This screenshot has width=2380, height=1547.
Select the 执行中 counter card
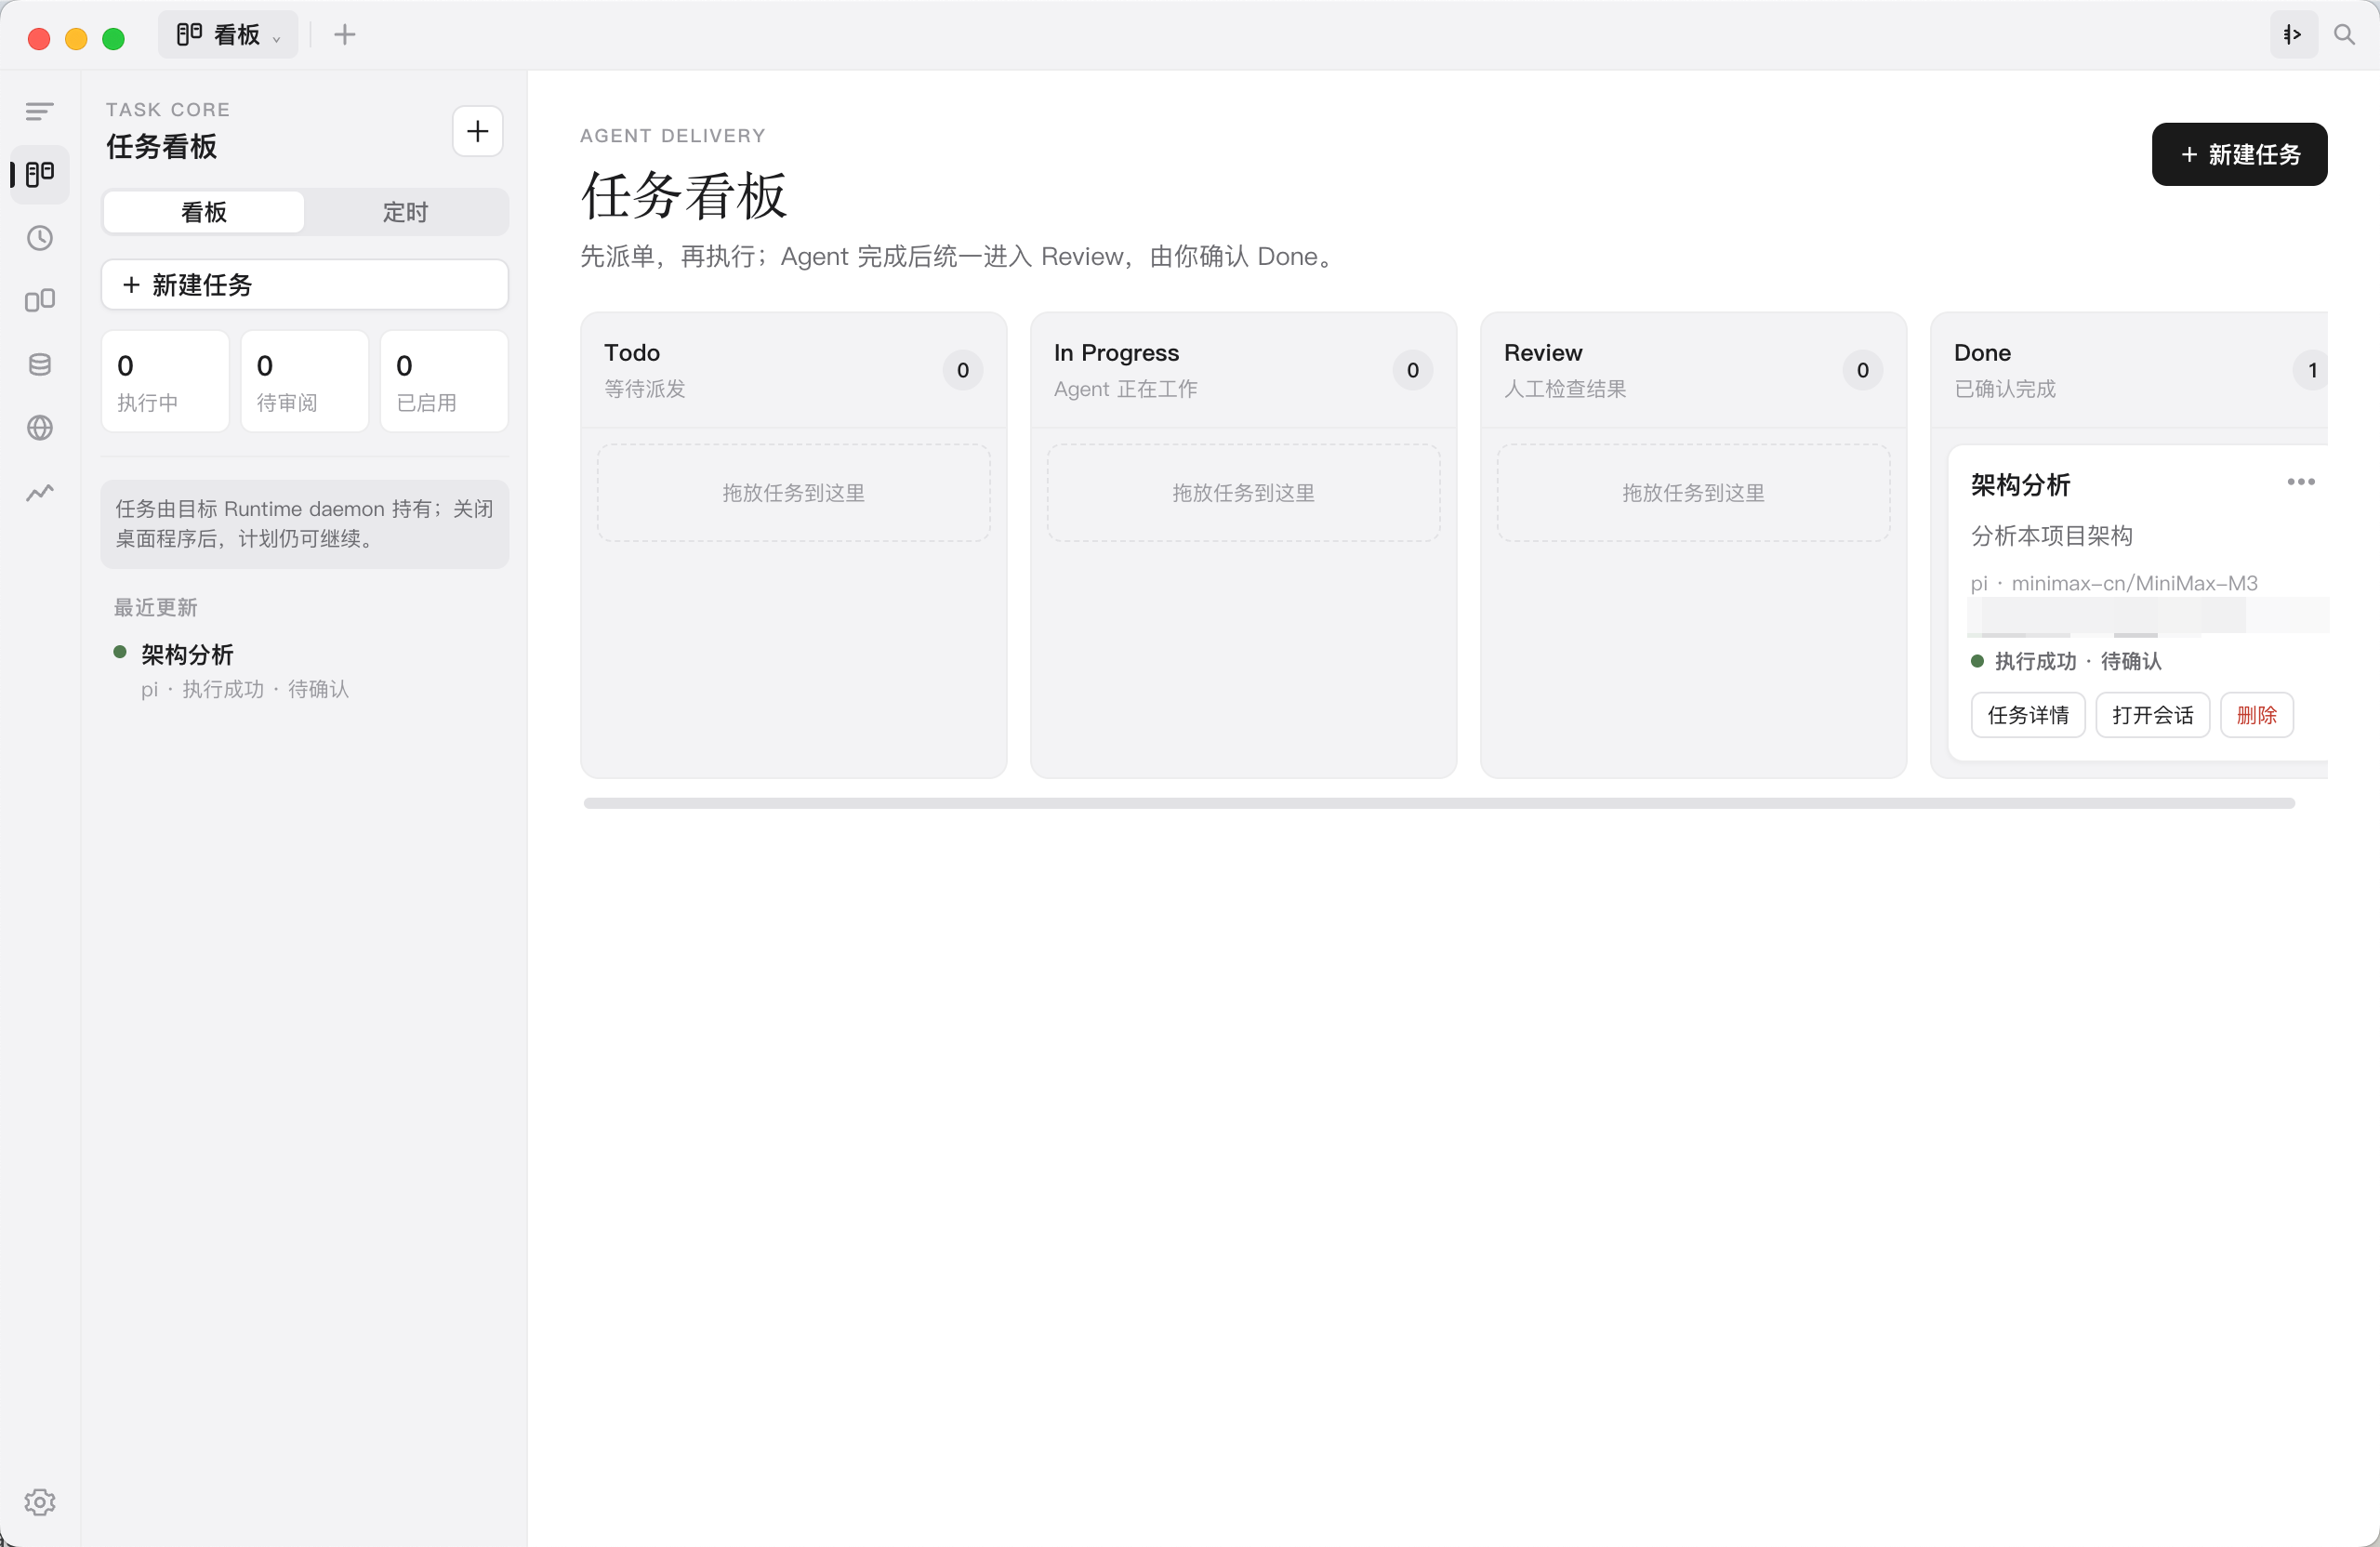click(x=165, y=381)
